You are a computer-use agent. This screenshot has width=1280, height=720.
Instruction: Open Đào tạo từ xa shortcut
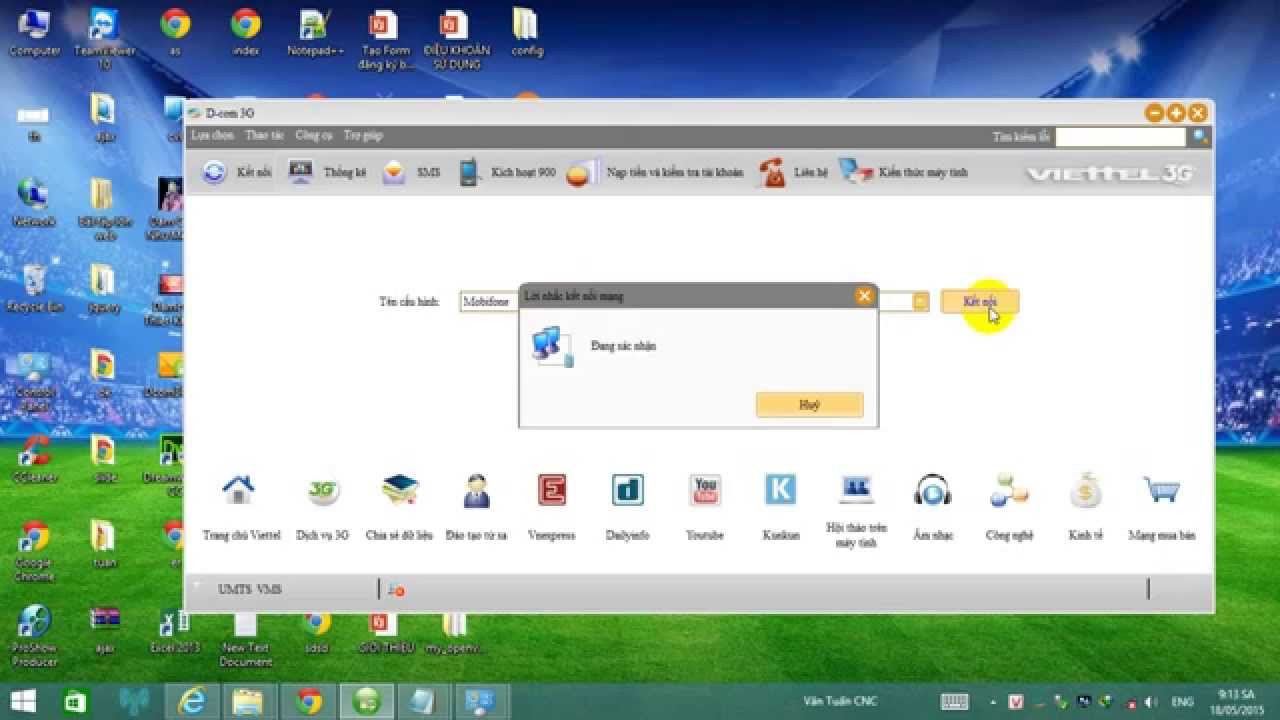coord(476,508)
